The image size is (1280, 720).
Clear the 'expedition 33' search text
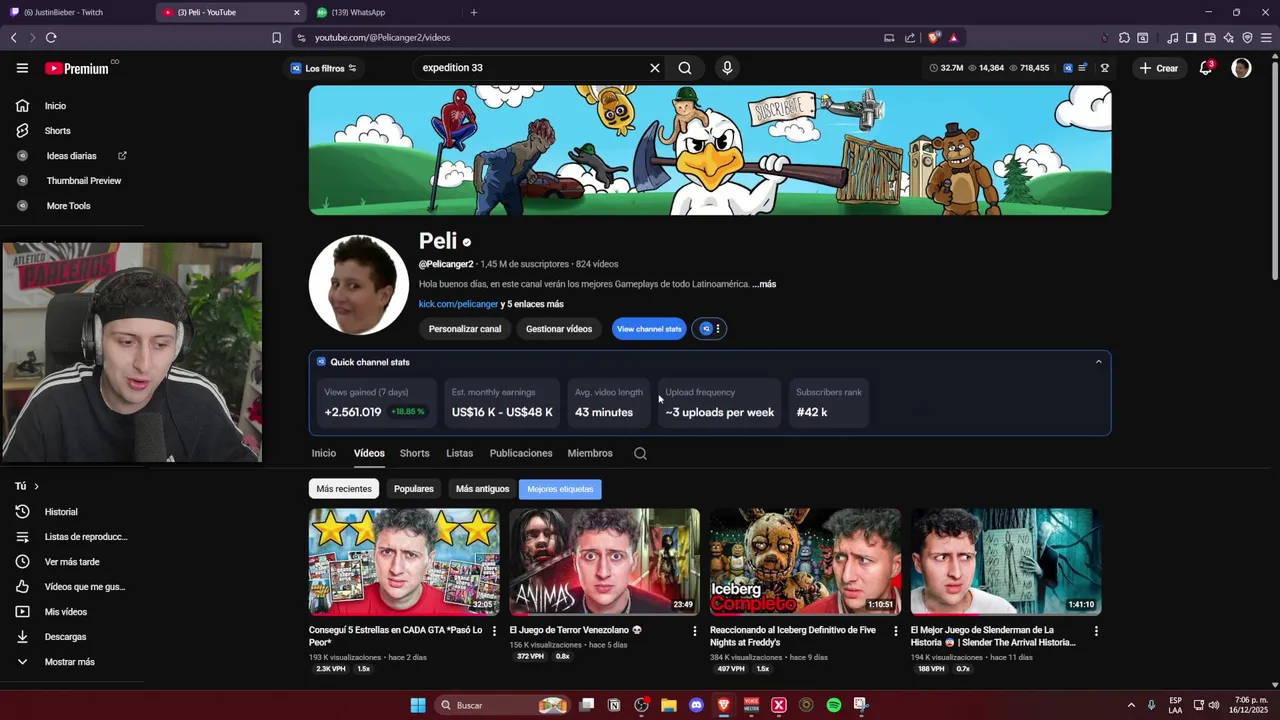point(655,68)
